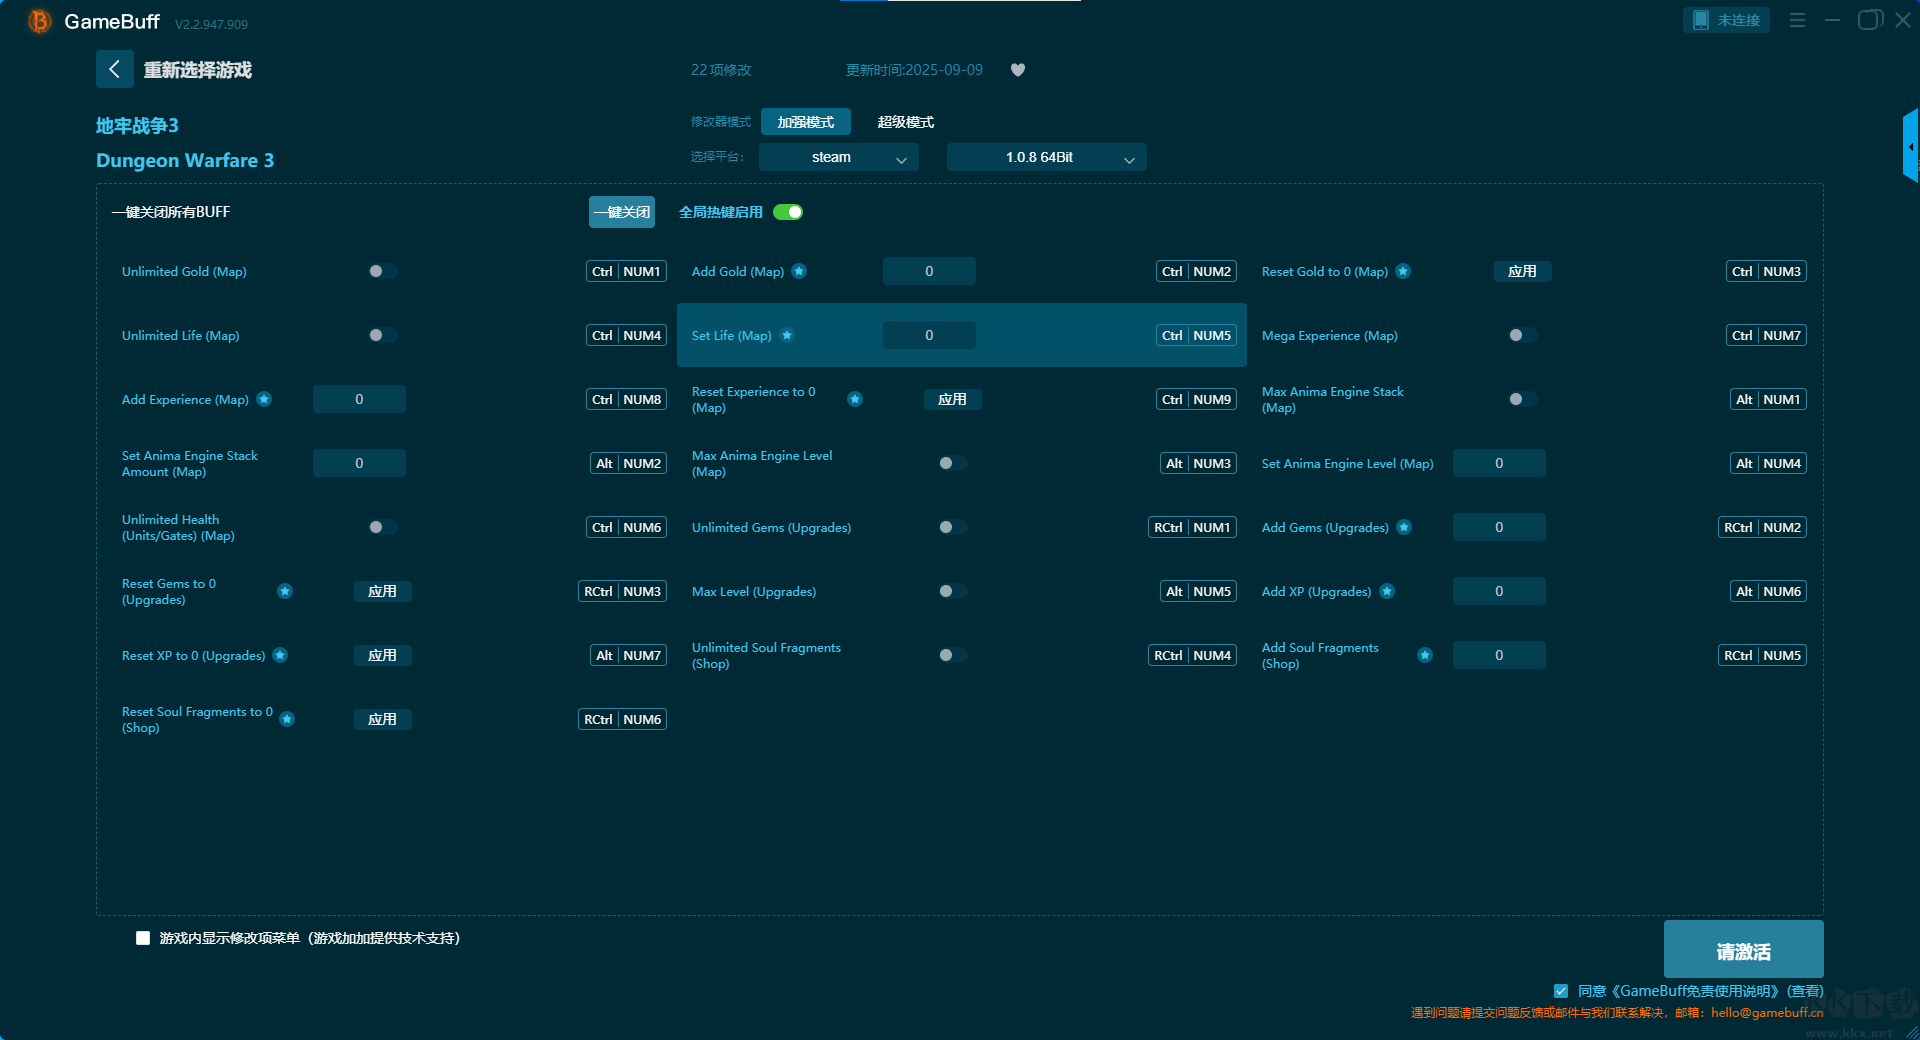Click the star icon beside Add Gold (Map)
The height and width of the screenshot is (1040, 1920).
point(799,271)
